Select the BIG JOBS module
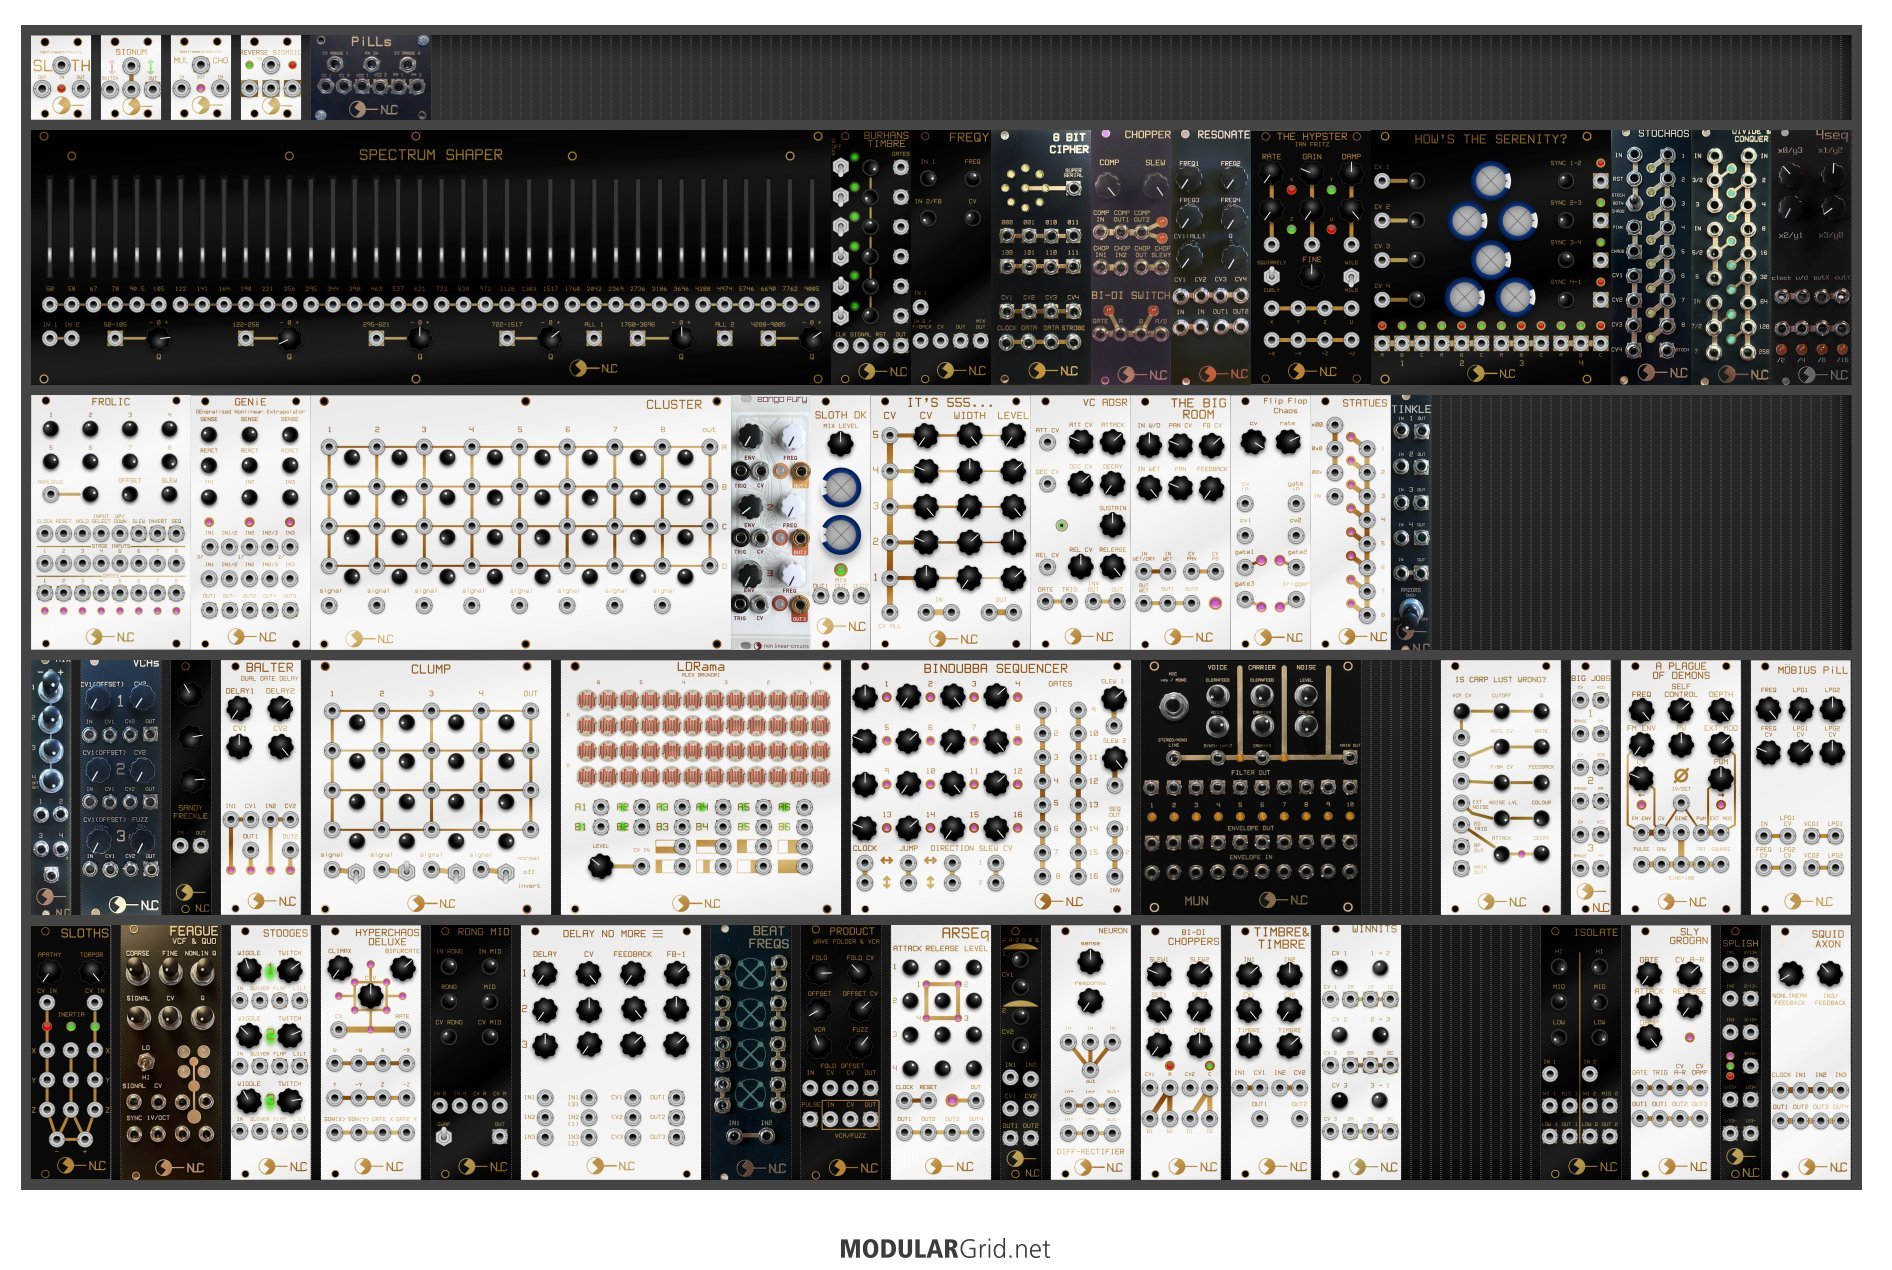1892x1270 pixels. pos(1591,787)
